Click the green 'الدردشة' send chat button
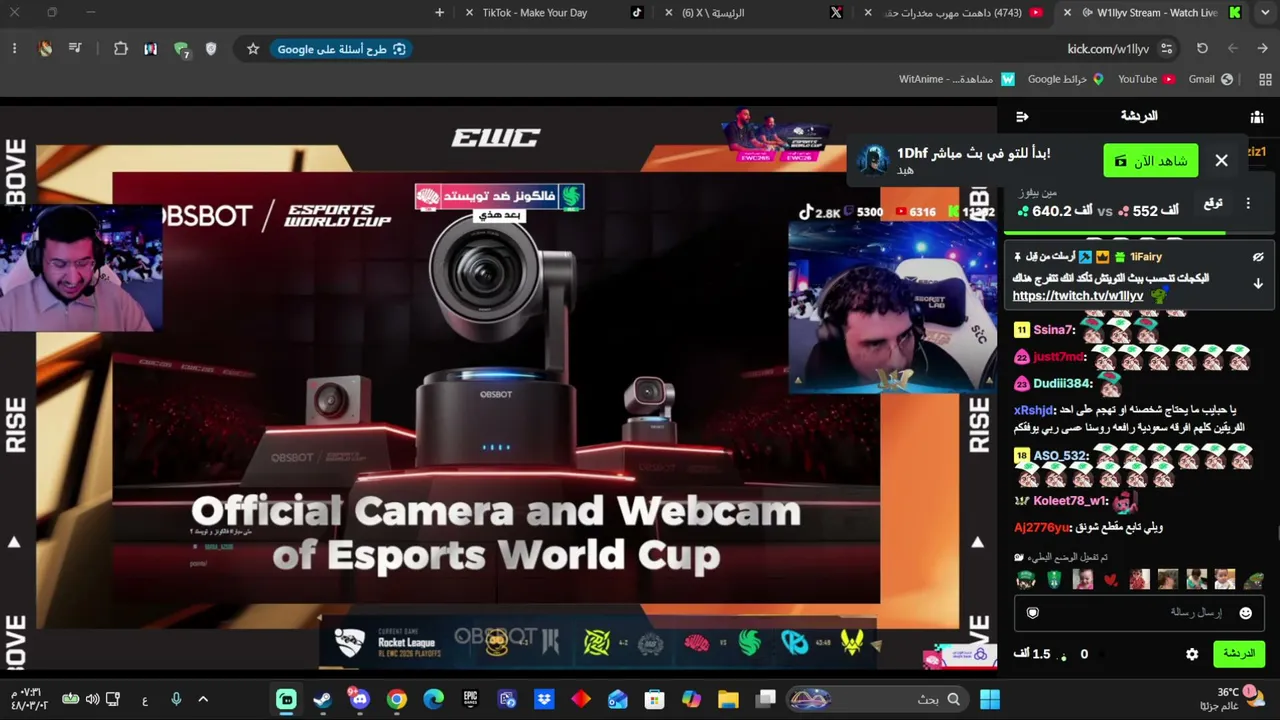1280x720 pixels. pyautogui.click(x=1238, y=654)
